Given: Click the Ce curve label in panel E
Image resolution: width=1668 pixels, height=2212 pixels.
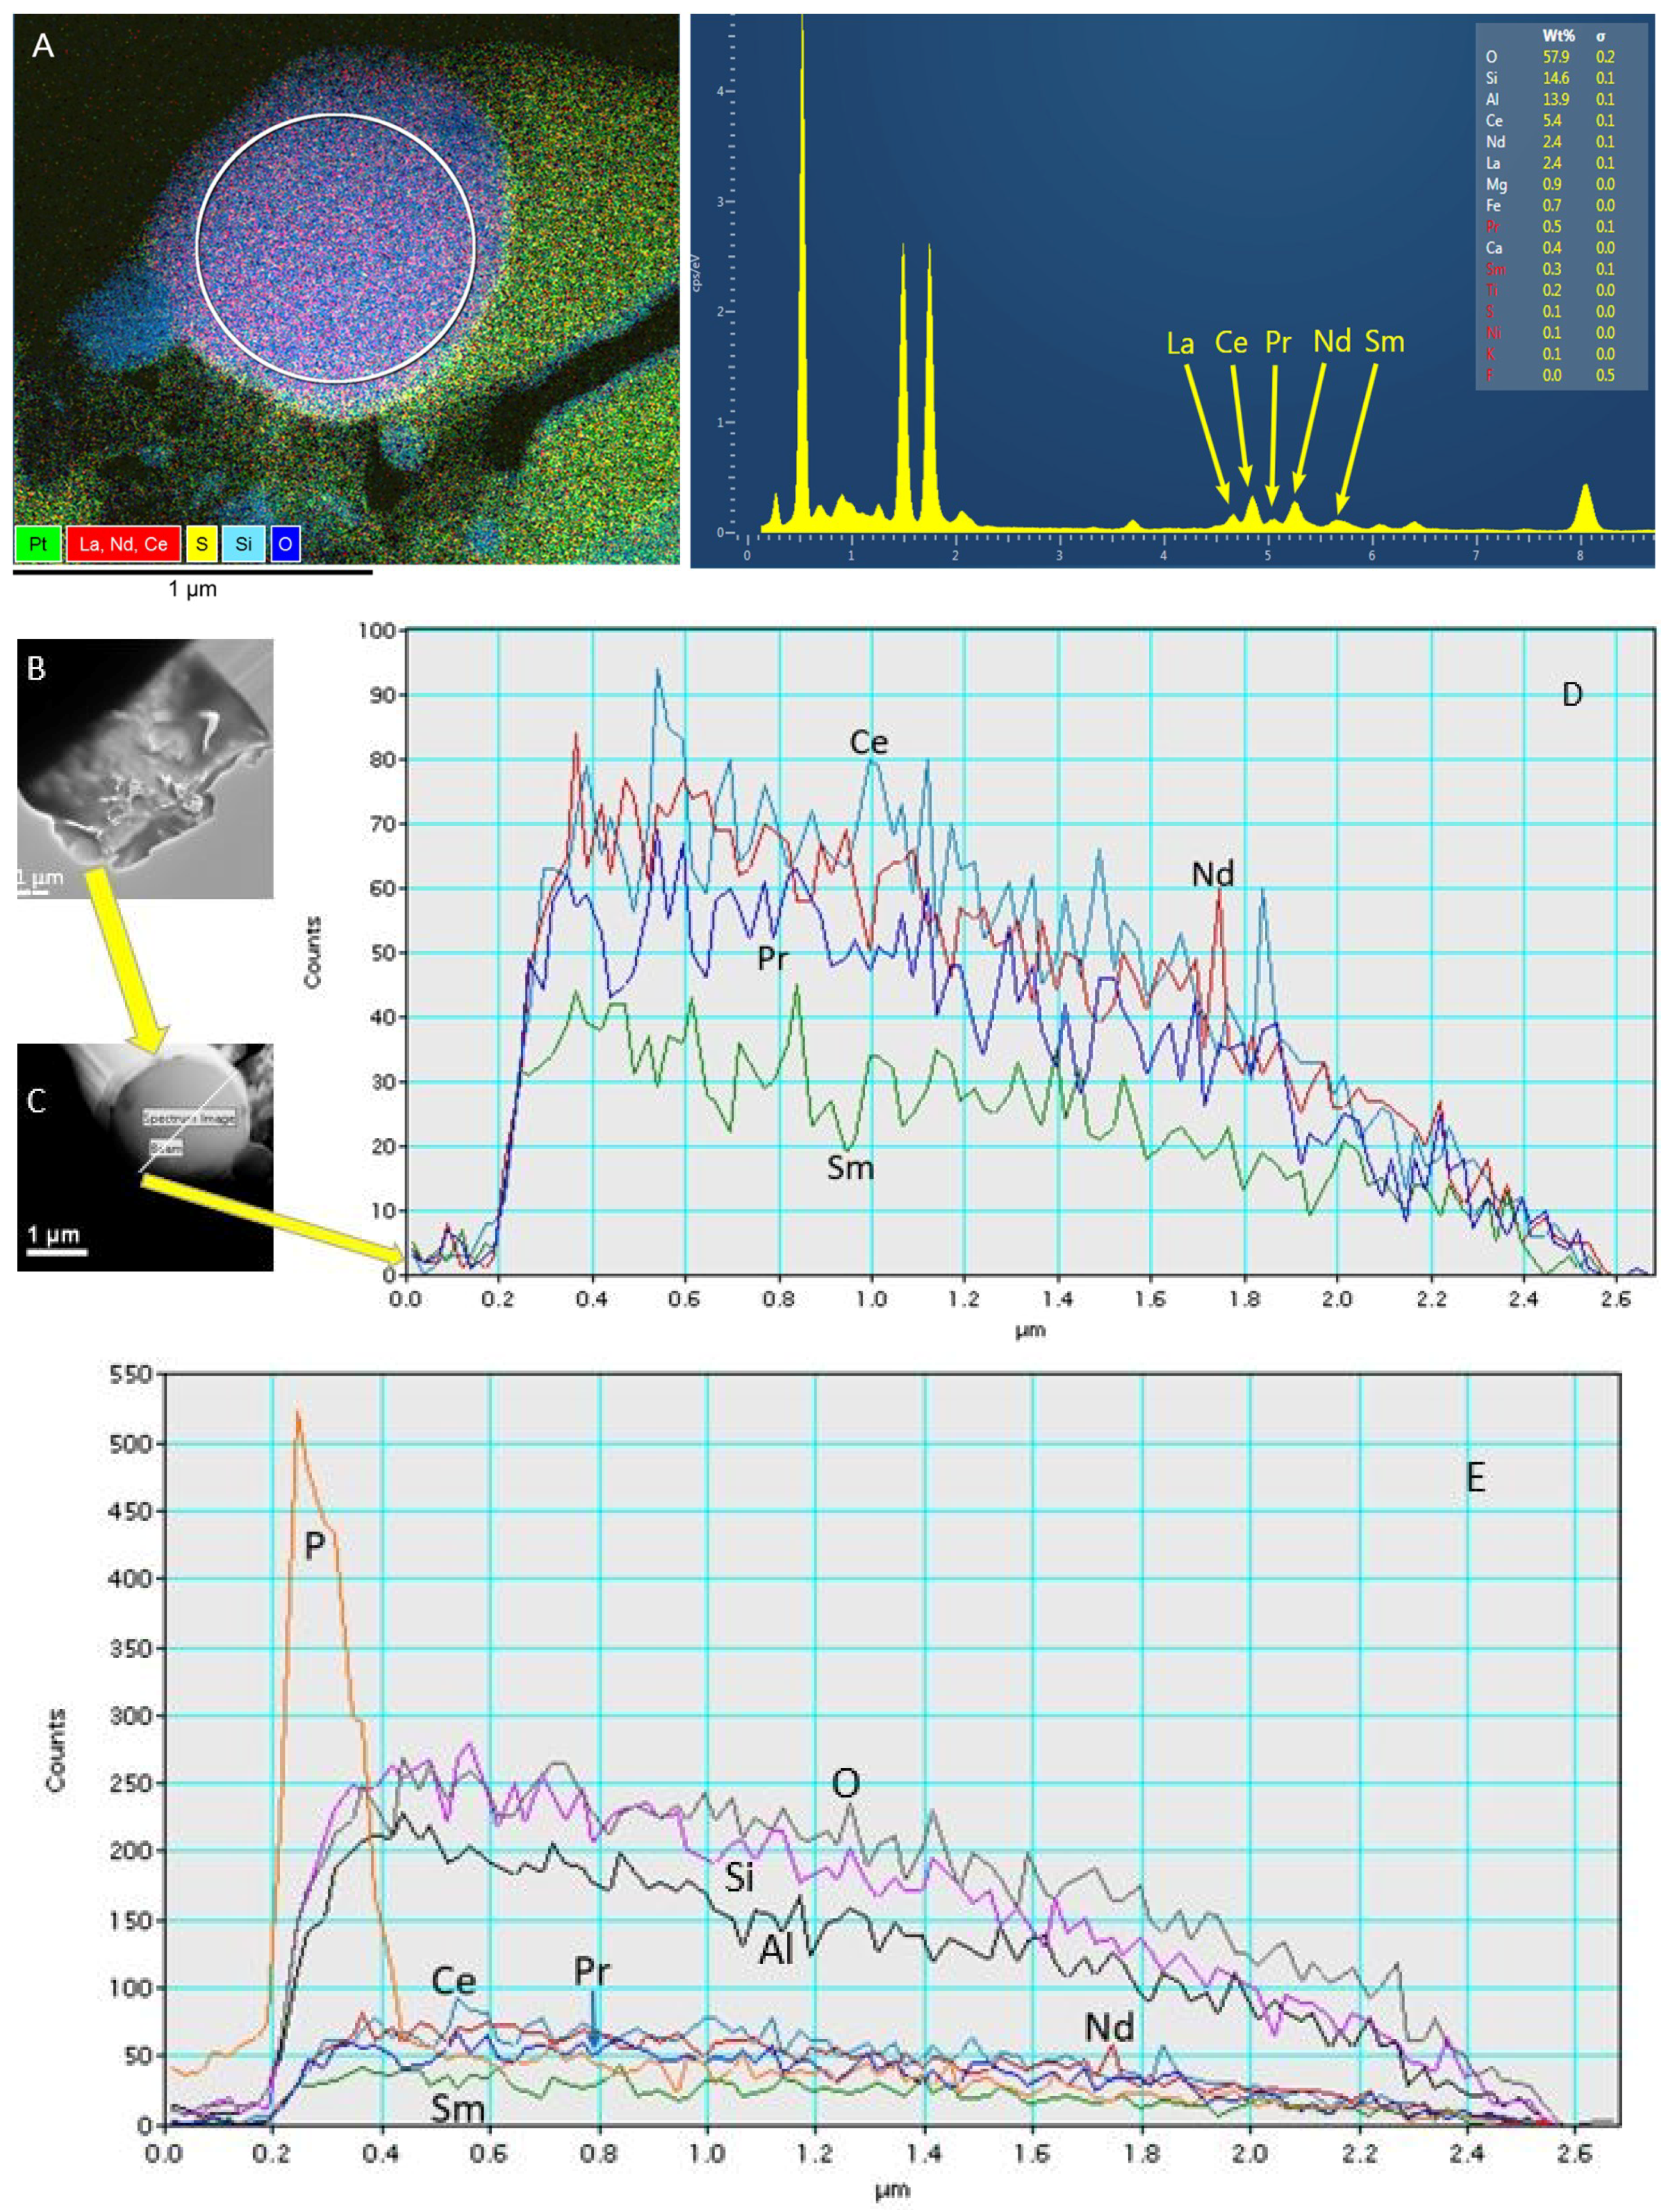Looking at the screenshot, I should click(x=453, y=1981).
